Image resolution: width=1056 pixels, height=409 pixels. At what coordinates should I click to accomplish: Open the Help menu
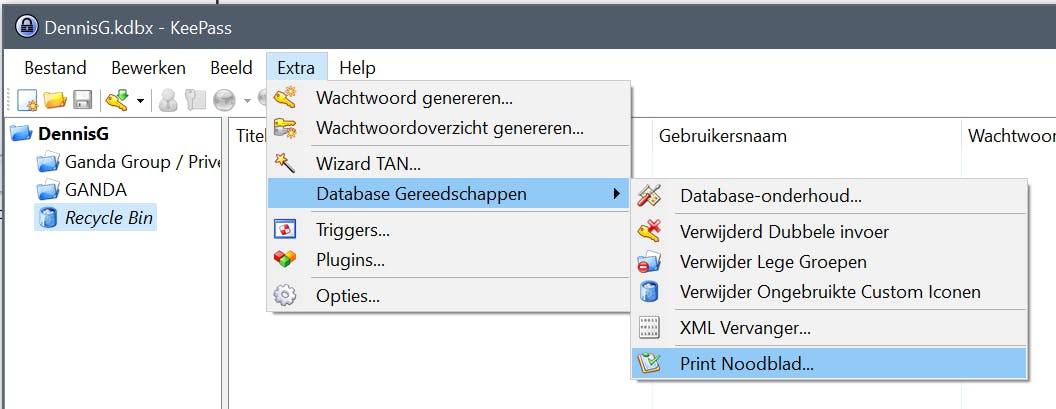click(357, 68)
